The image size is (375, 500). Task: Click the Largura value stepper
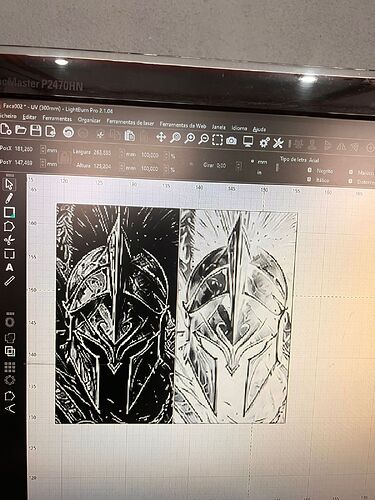tap(122, 154)
